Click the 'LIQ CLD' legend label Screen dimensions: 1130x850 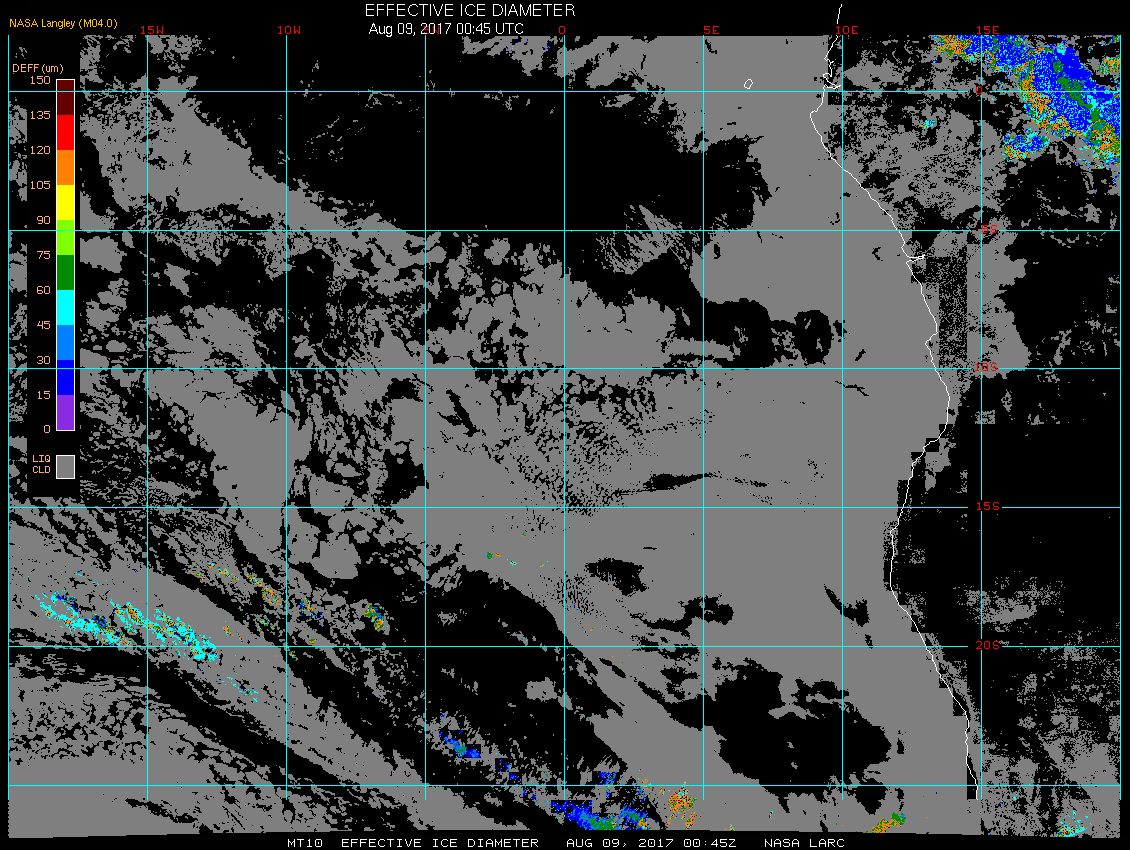[42, 464]
